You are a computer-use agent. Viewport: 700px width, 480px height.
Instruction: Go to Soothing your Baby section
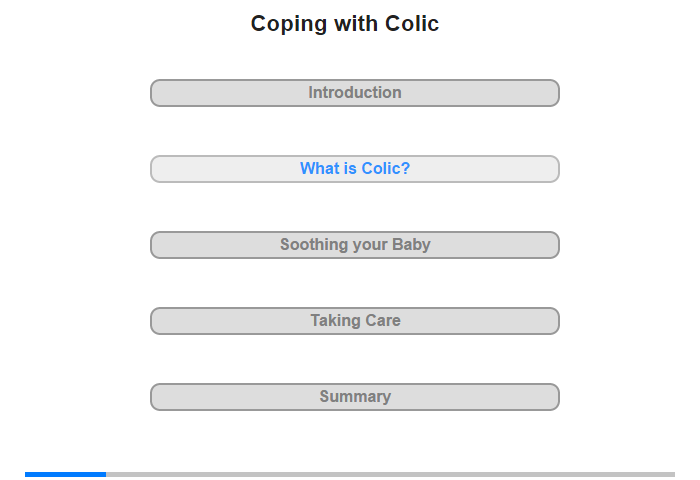tap(354, 245)
